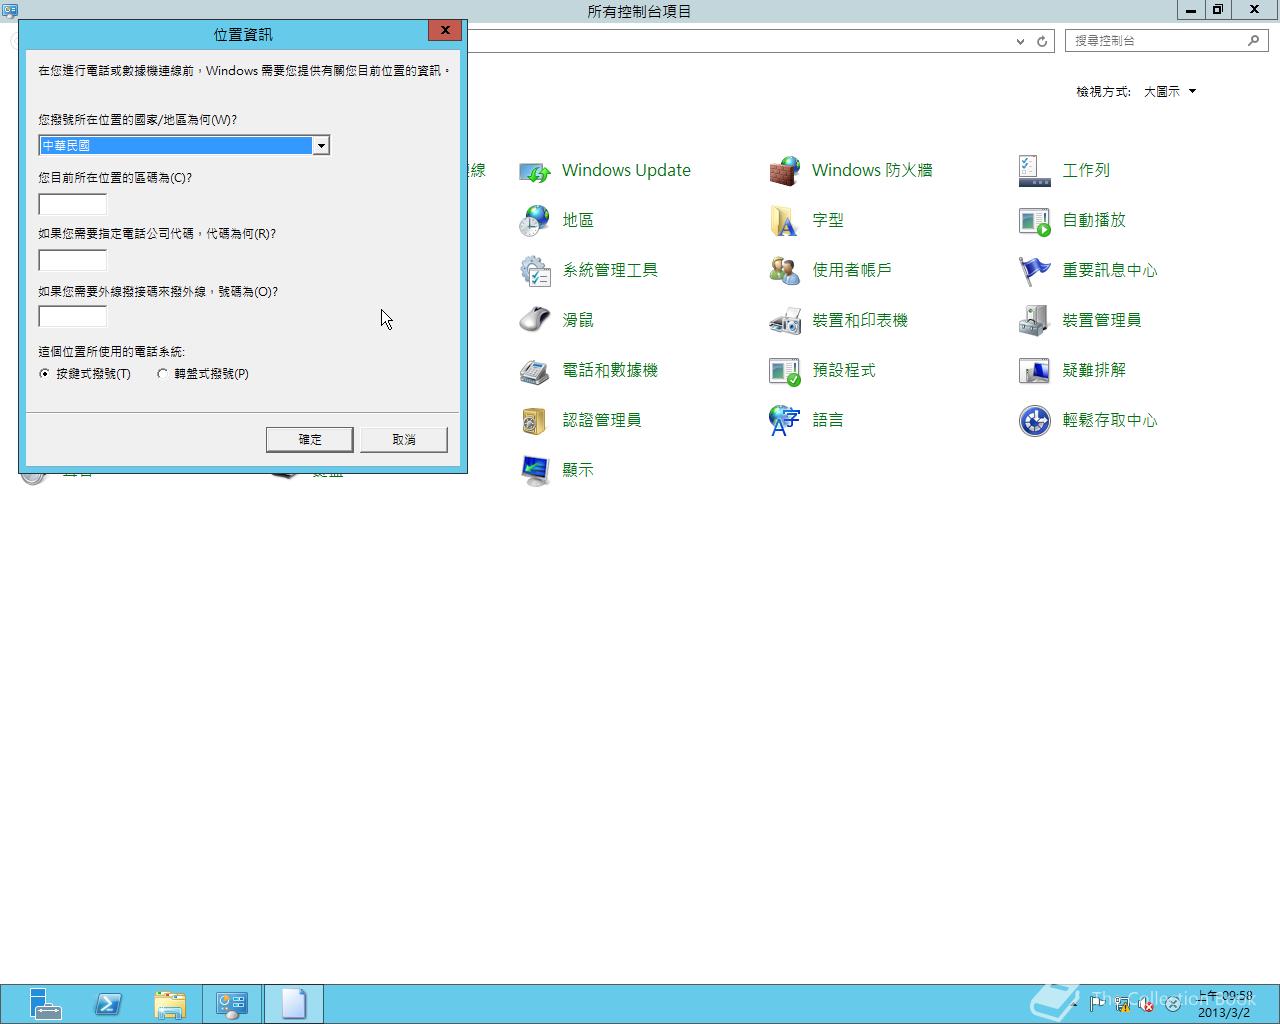Image resolution: width=1280 pixels, height=1024 pixels.
Task: Open the 滑鼠 mouse icon
Action: point(535,321)
